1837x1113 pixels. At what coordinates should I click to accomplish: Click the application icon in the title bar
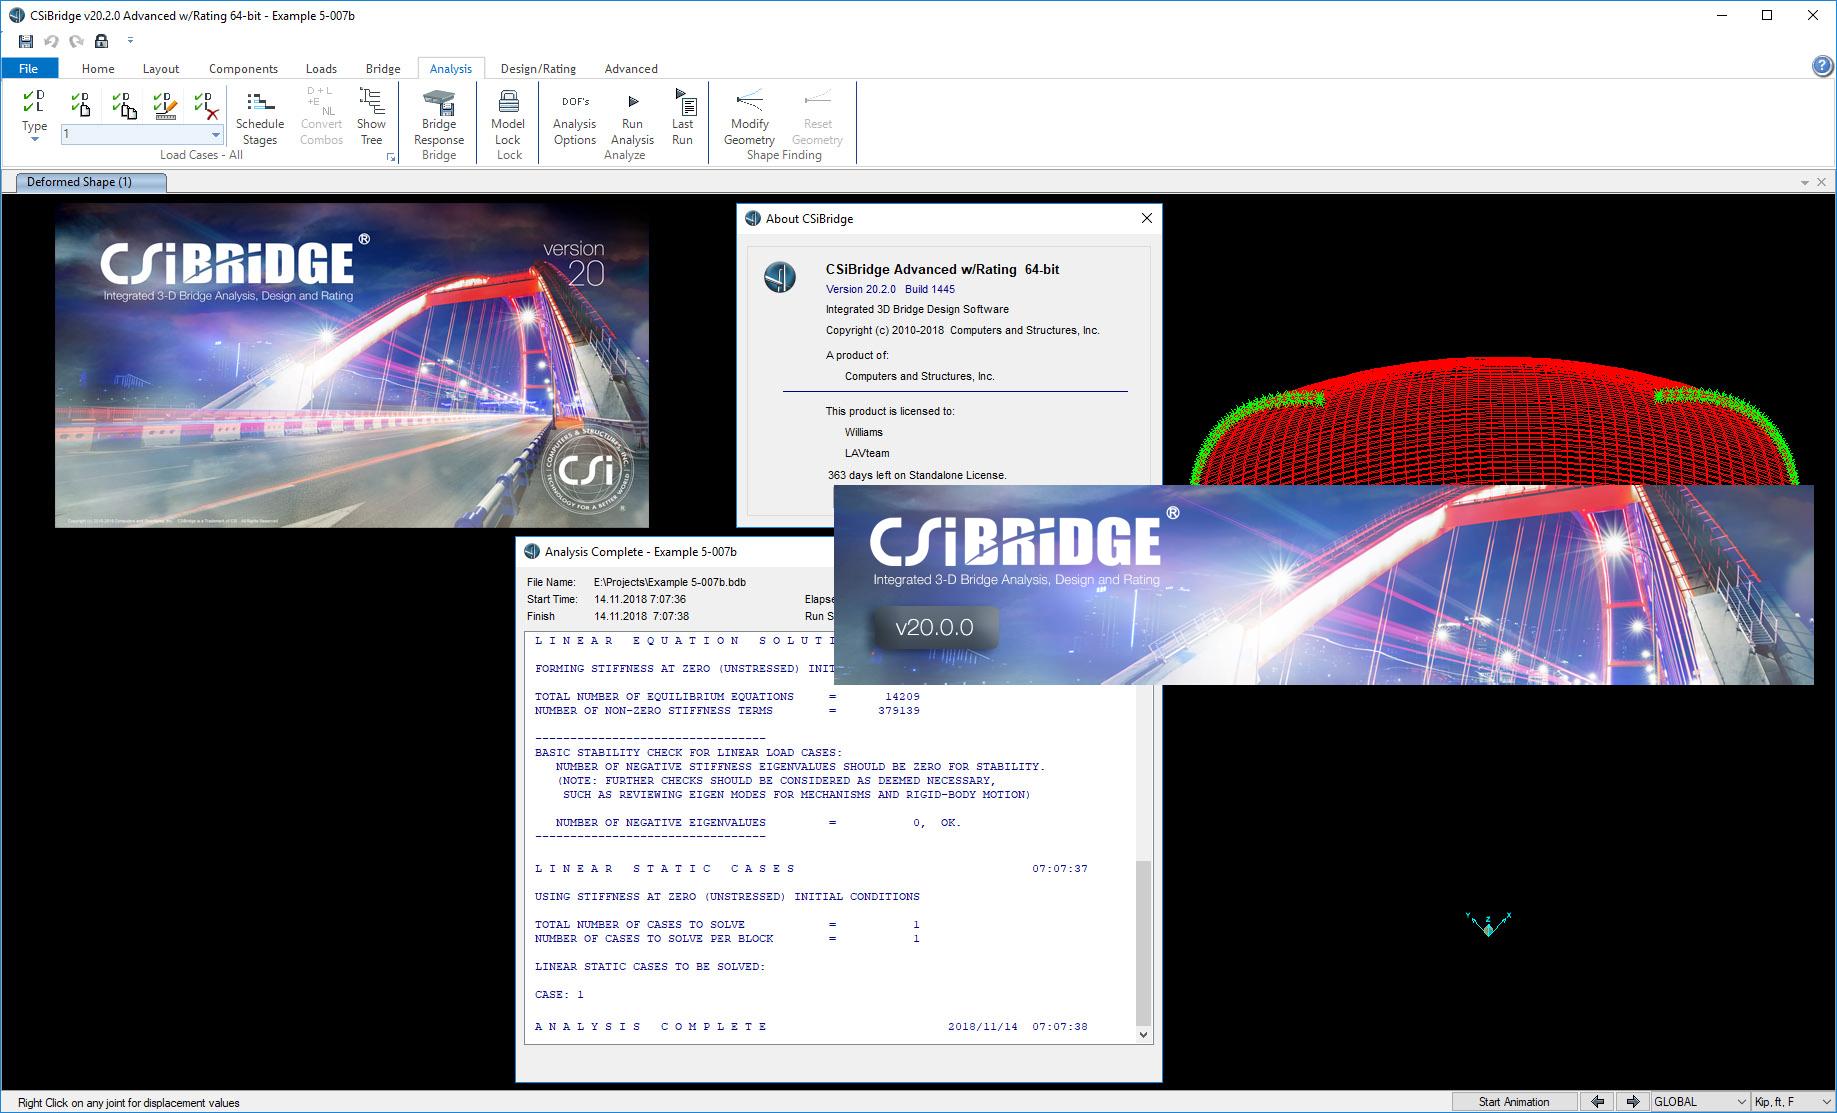pos(16,15)
